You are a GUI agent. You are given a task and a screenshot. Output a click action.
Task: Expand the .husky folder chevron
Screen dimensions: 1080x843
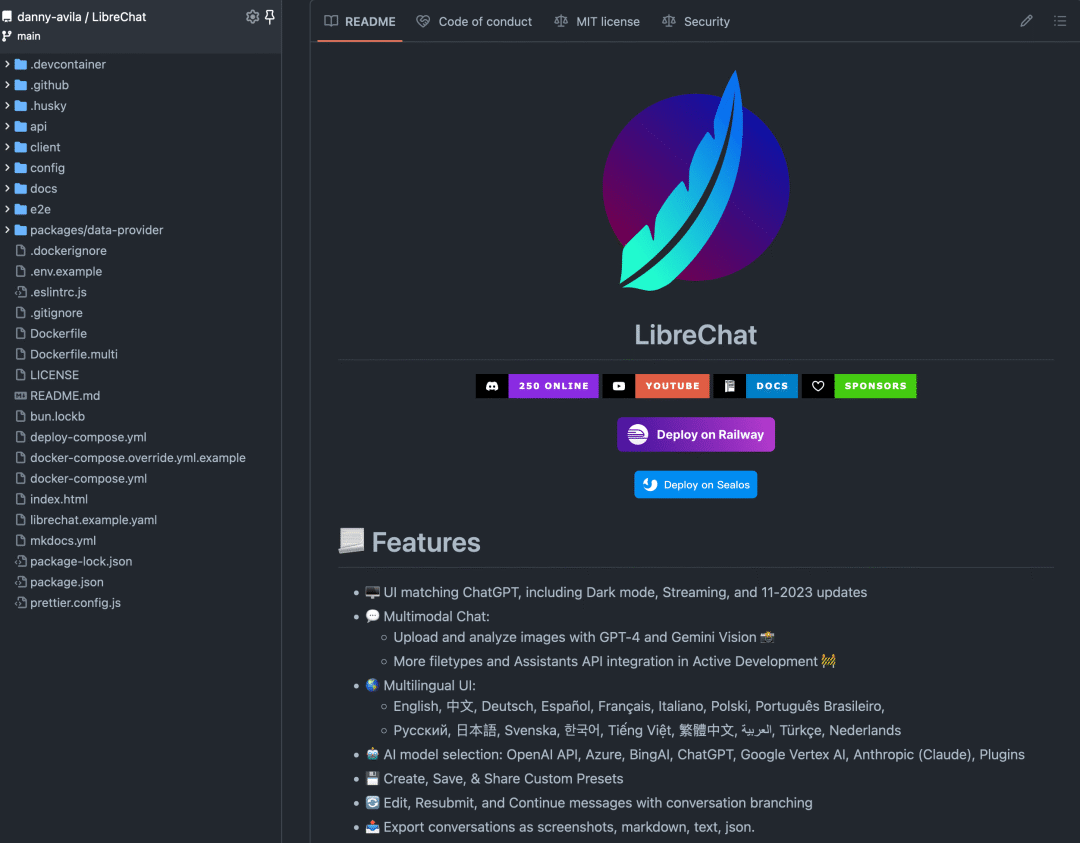coord(7,105)
